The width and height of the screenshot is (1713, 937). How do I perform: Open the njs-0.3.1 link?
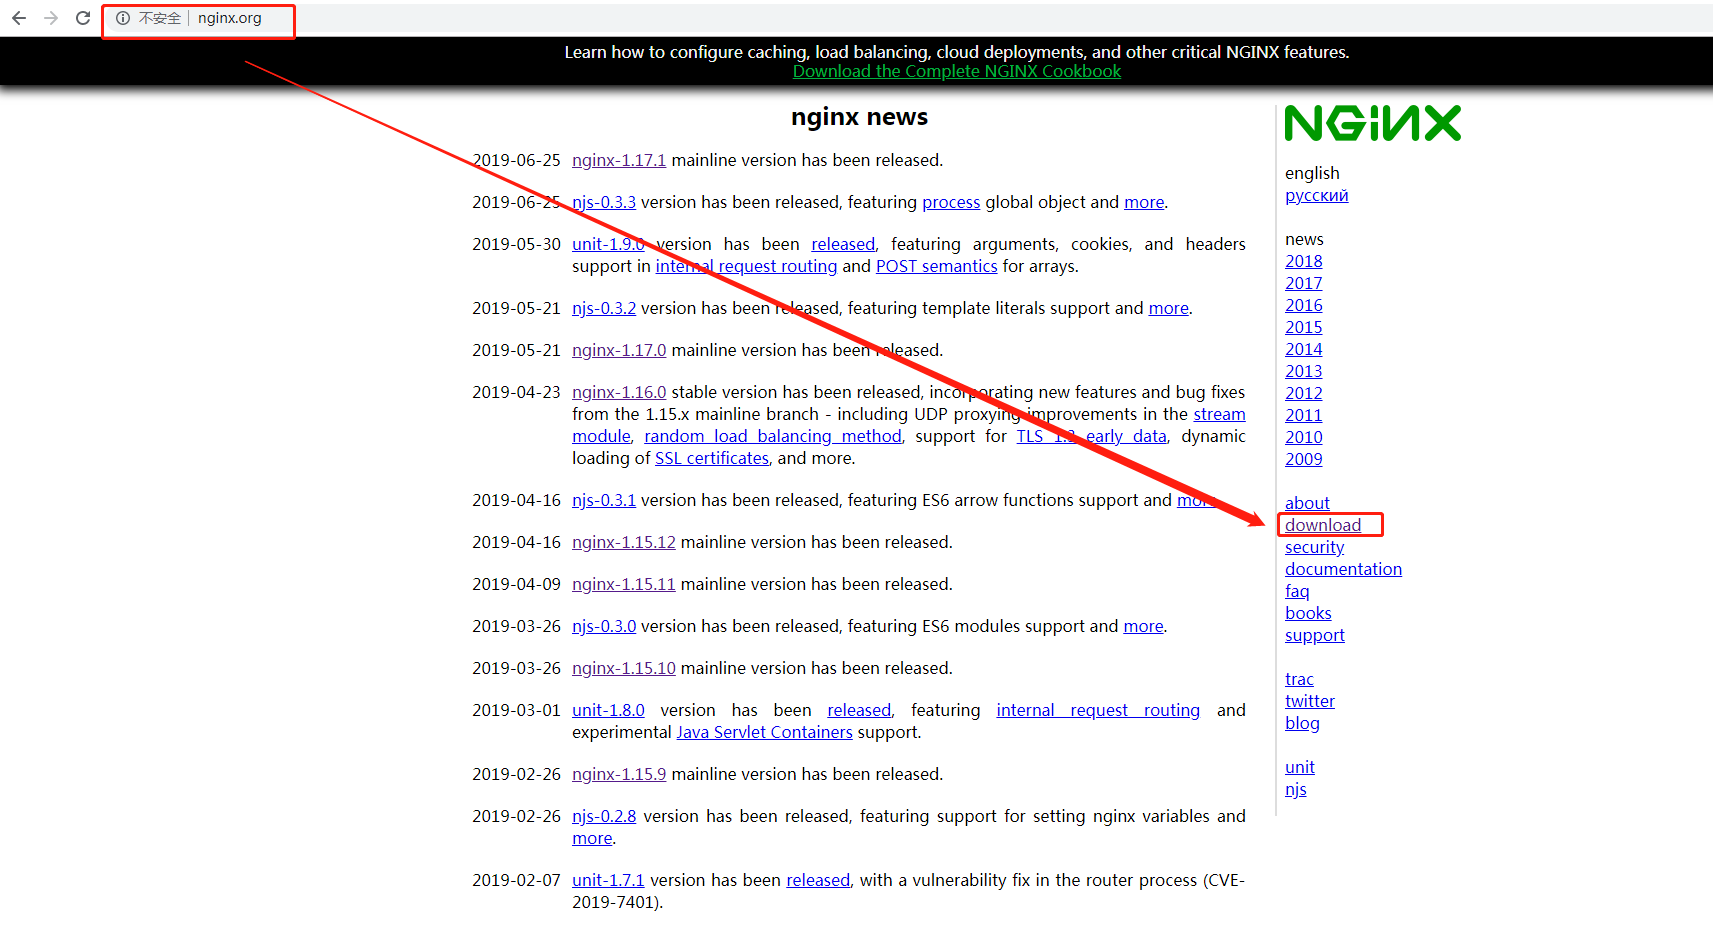604,500
